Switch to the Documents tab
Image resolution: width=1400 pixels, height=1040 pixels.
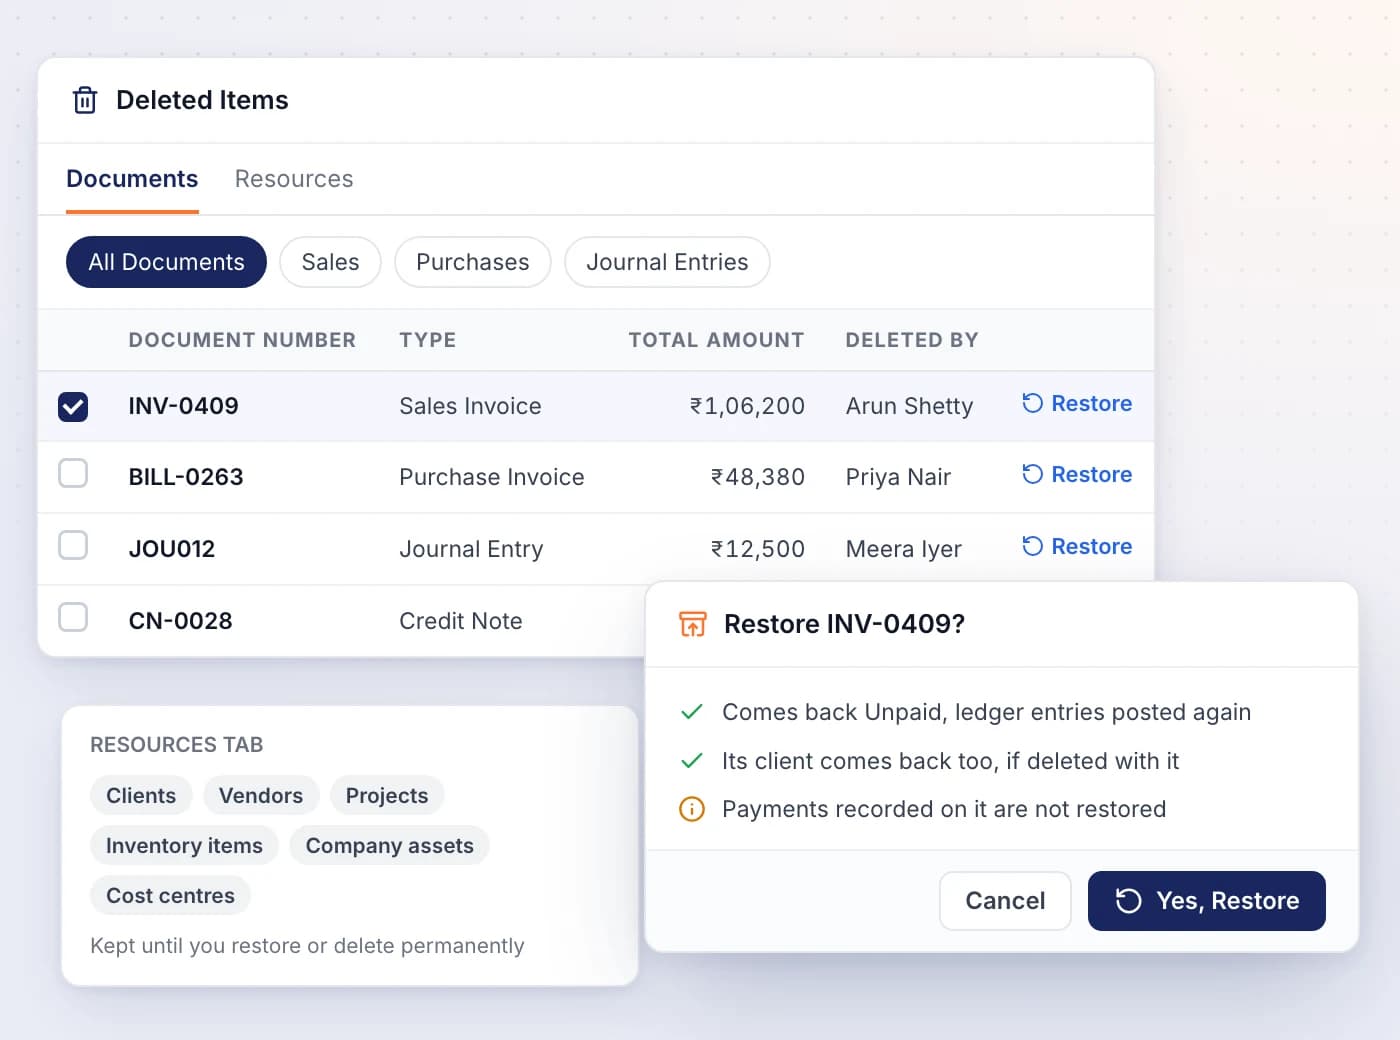point(132,179)
